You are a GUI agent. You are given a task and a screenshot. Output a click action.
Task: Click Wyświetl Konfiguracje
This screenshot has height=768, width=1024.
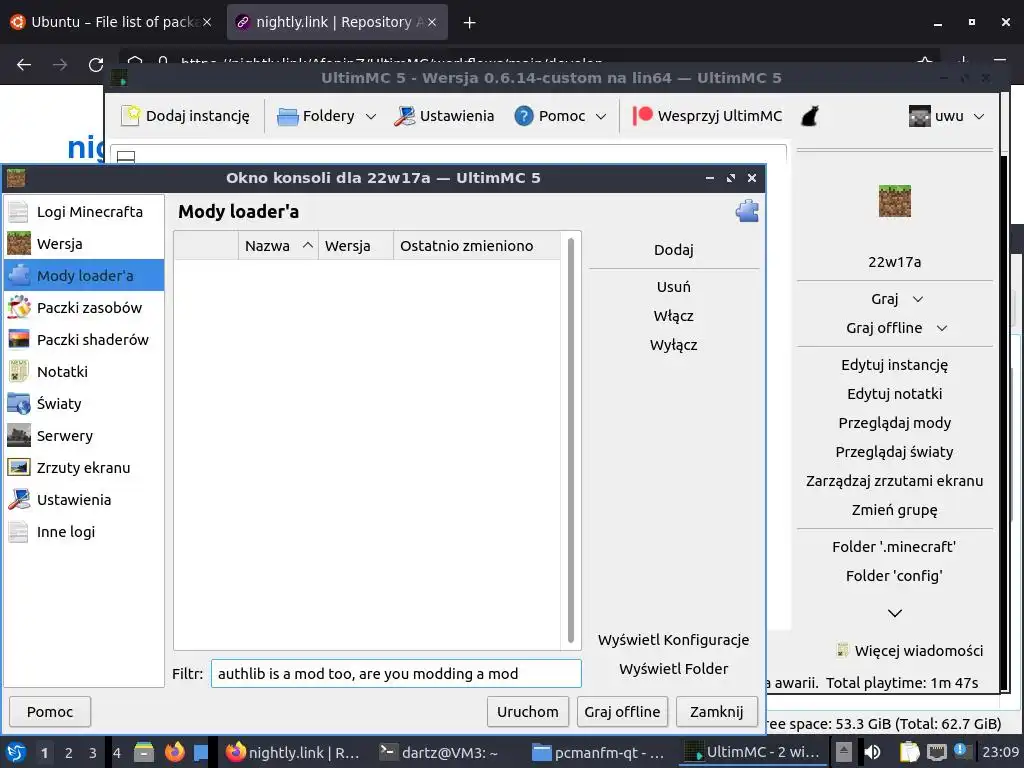click(673, 640)
